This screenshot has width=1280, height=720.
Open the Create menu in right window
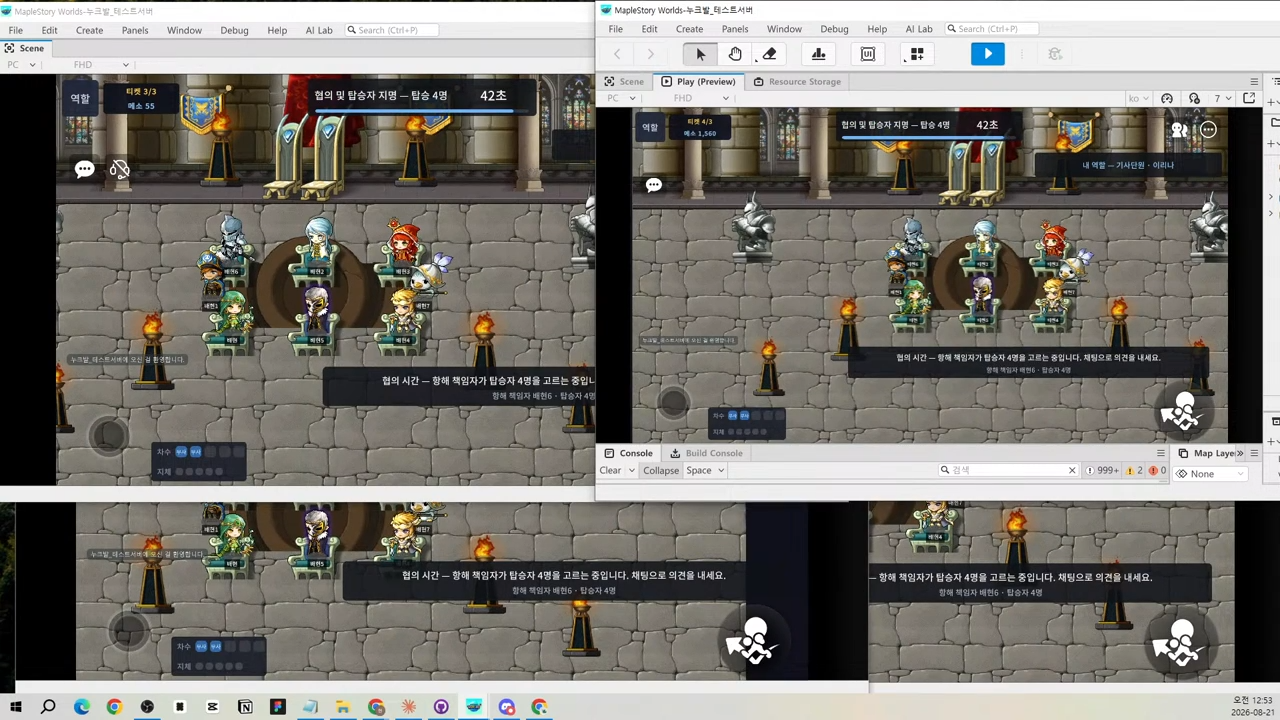(689, 29)
